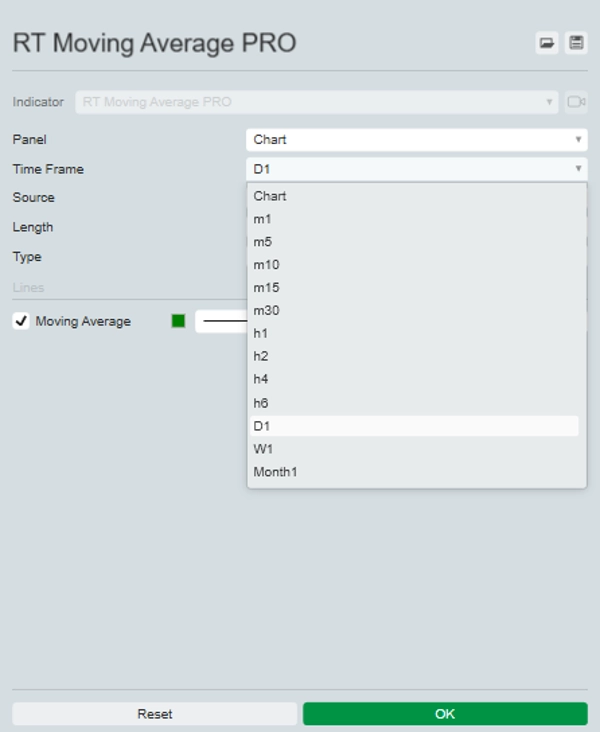Open the green Moving Average color swatch

[x=178, y=321]
